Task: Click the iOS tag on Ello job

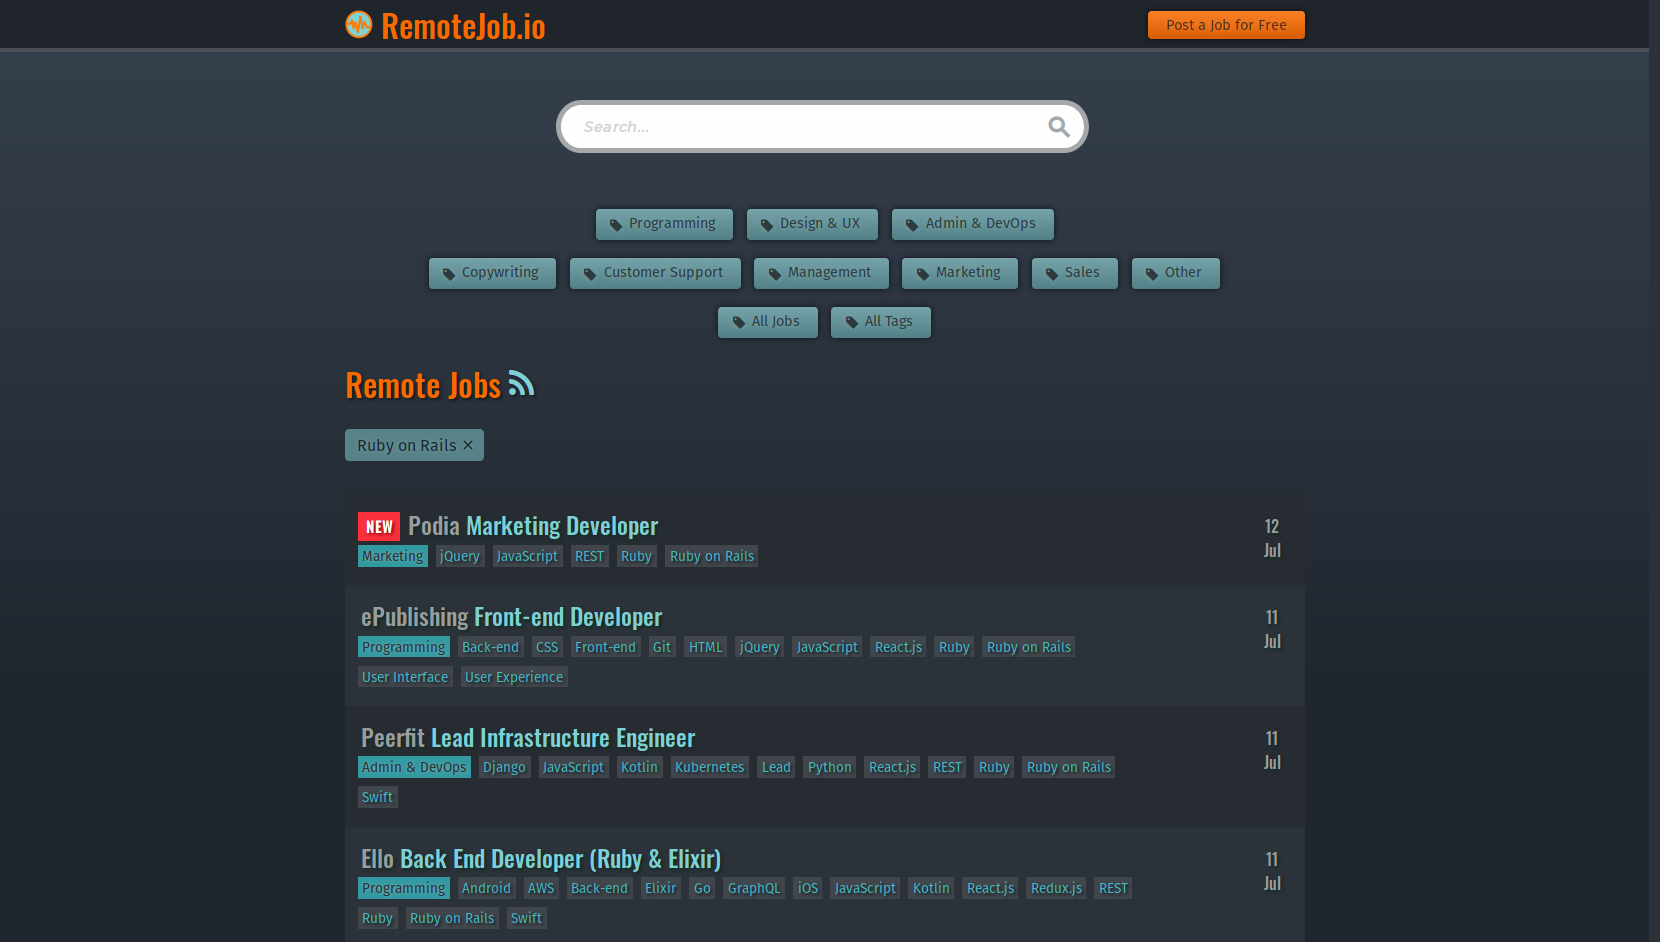Action: pyautogui.click(x=808, y=888)
